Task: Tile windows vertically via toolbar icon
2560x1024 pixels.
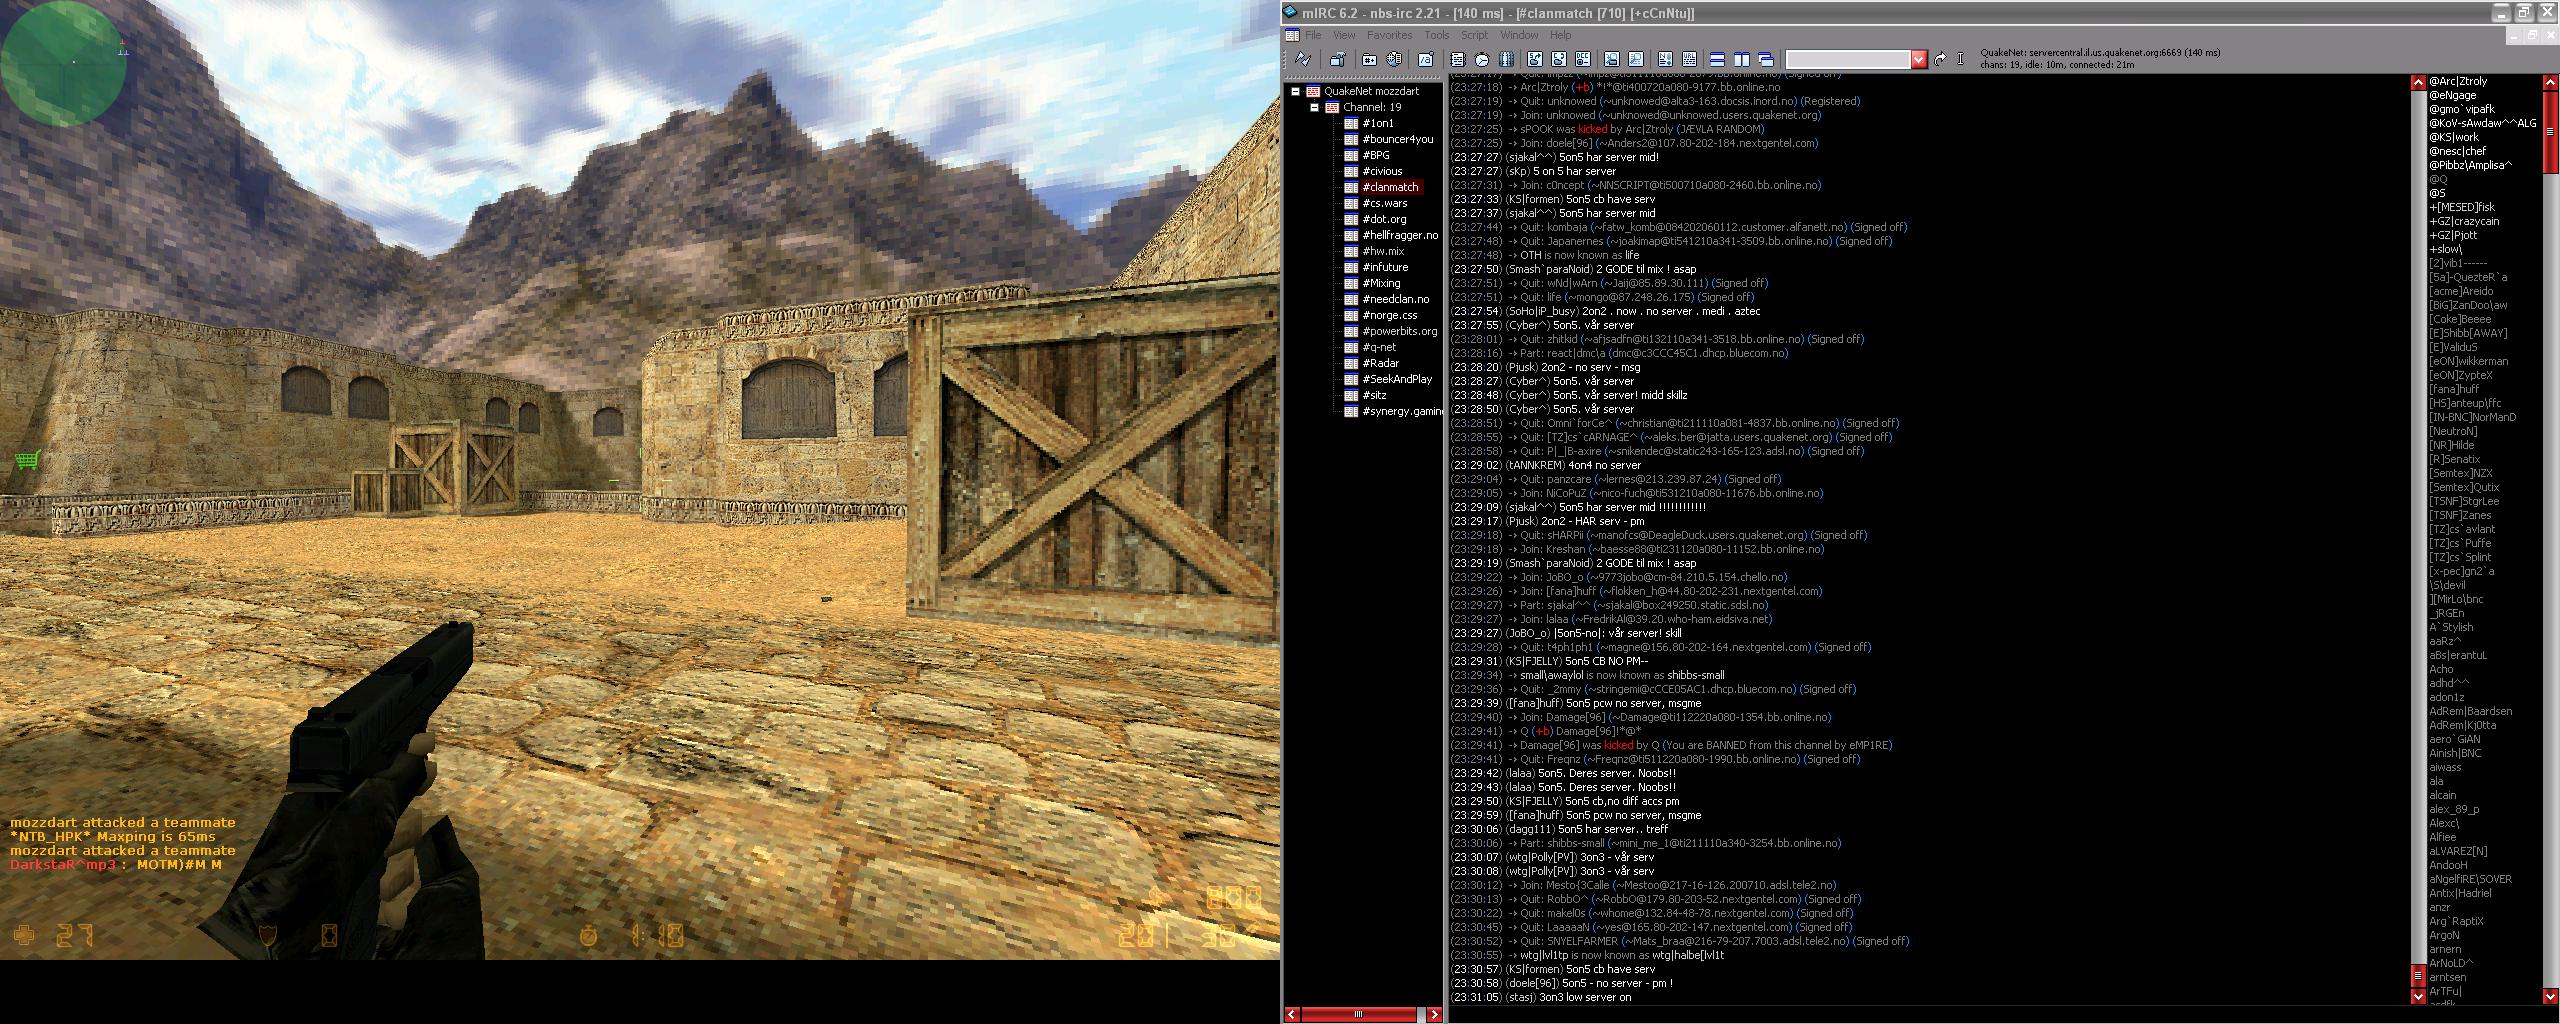Action: pos(1741,59)
